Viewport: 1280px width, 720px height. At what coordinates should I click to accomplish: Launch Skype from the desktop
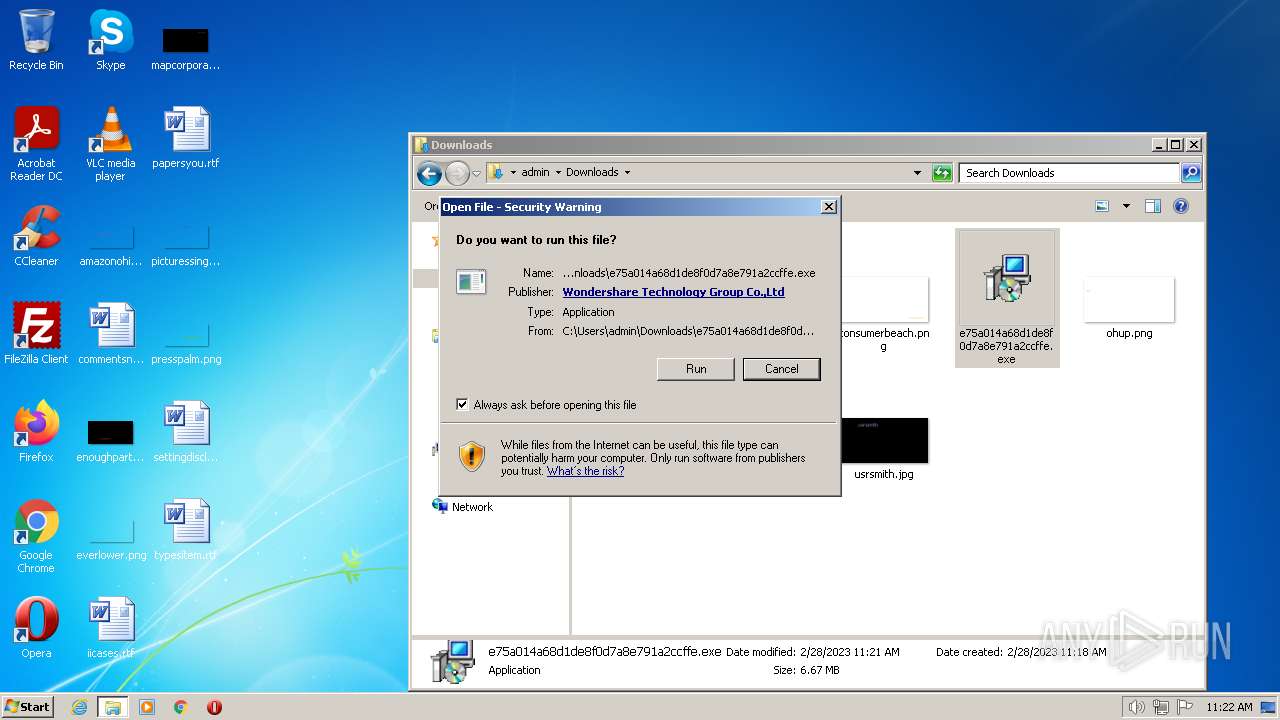[x=110, y=40]
